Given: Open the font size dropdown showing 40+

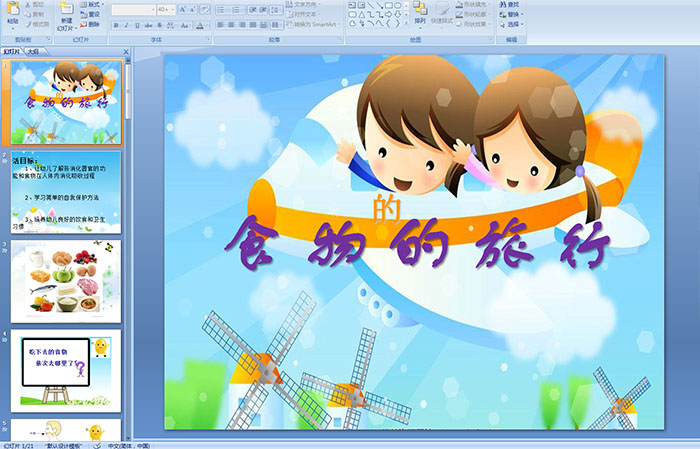Looking at the screenshot, I should (x=166, y=9).
